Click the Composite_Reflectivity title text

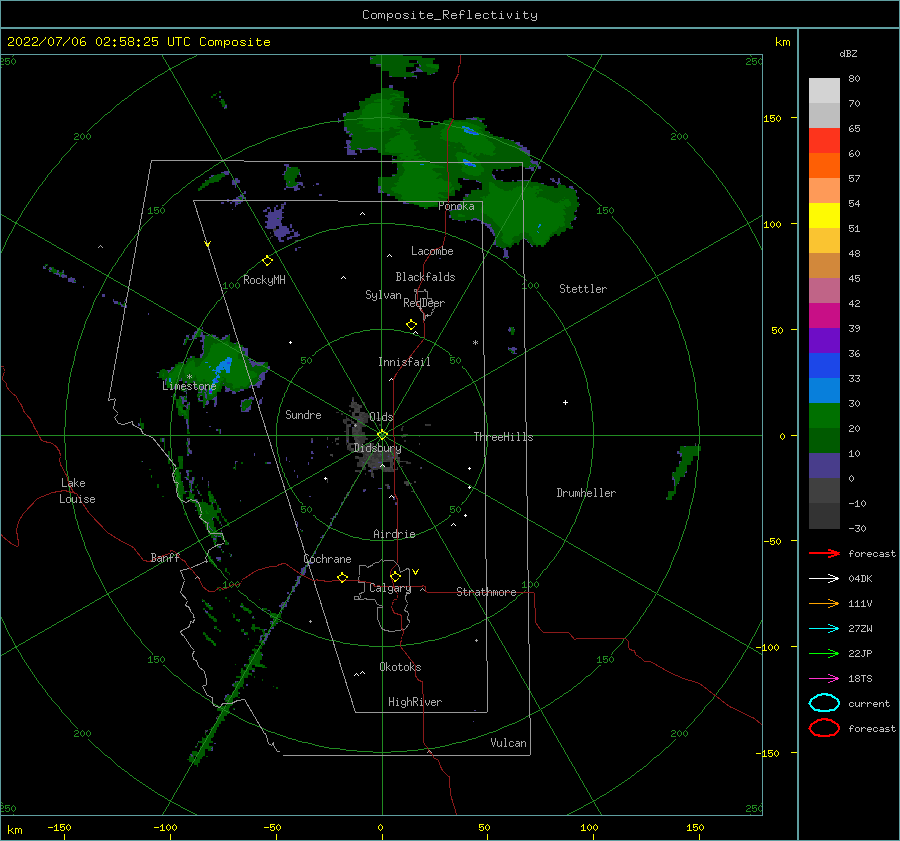click(x=450, y=15)
